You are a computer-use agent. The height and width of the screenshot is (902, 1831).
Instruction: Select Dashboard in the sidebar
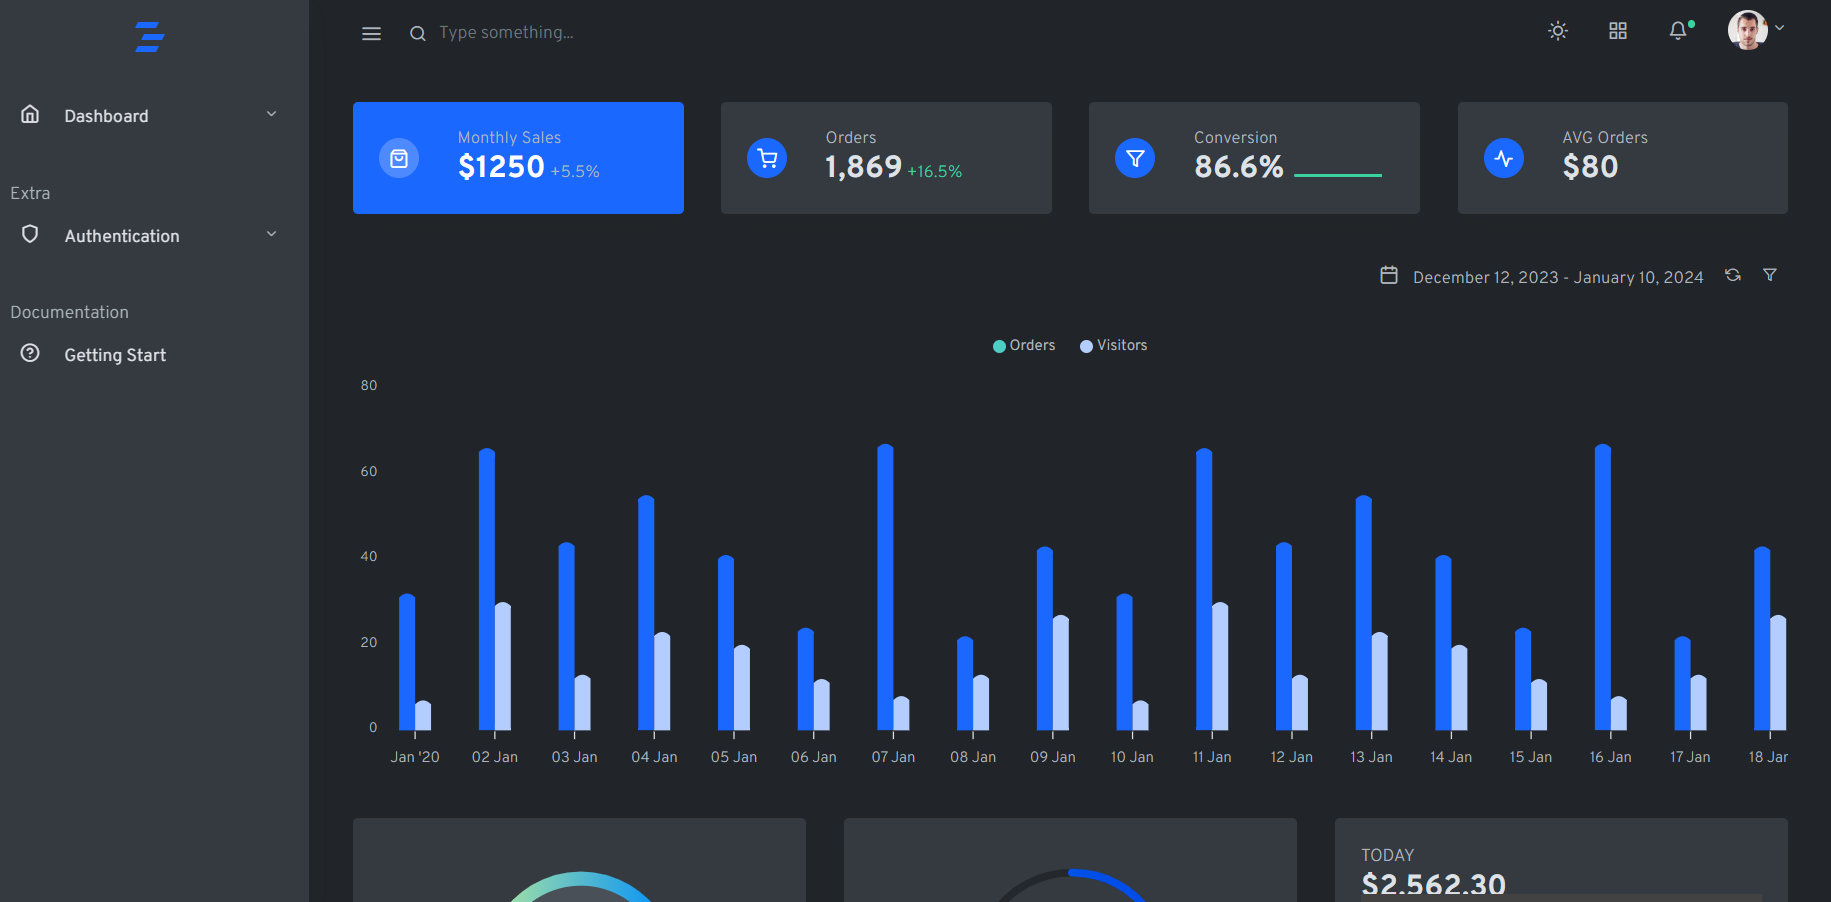click(107, 115)
